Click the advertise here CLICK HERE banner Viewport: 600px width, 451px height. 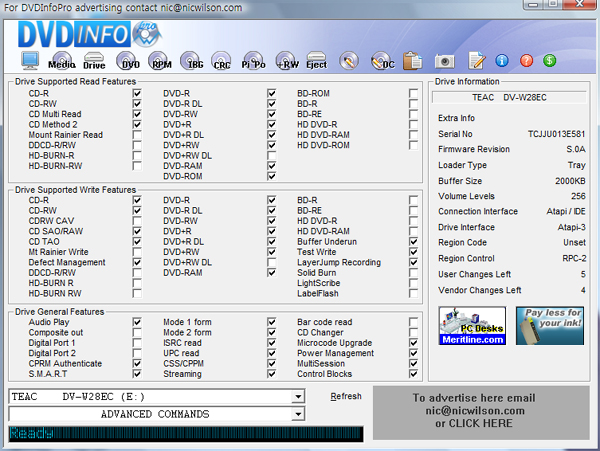tap(481, 413)
